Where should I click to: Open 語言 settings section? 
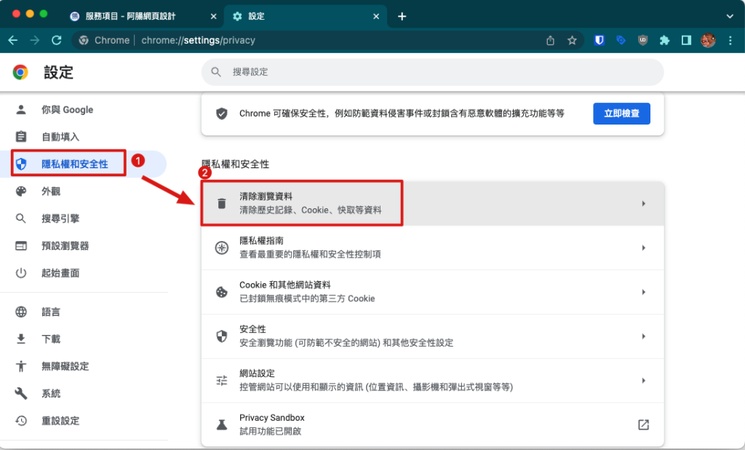point(51,312)
